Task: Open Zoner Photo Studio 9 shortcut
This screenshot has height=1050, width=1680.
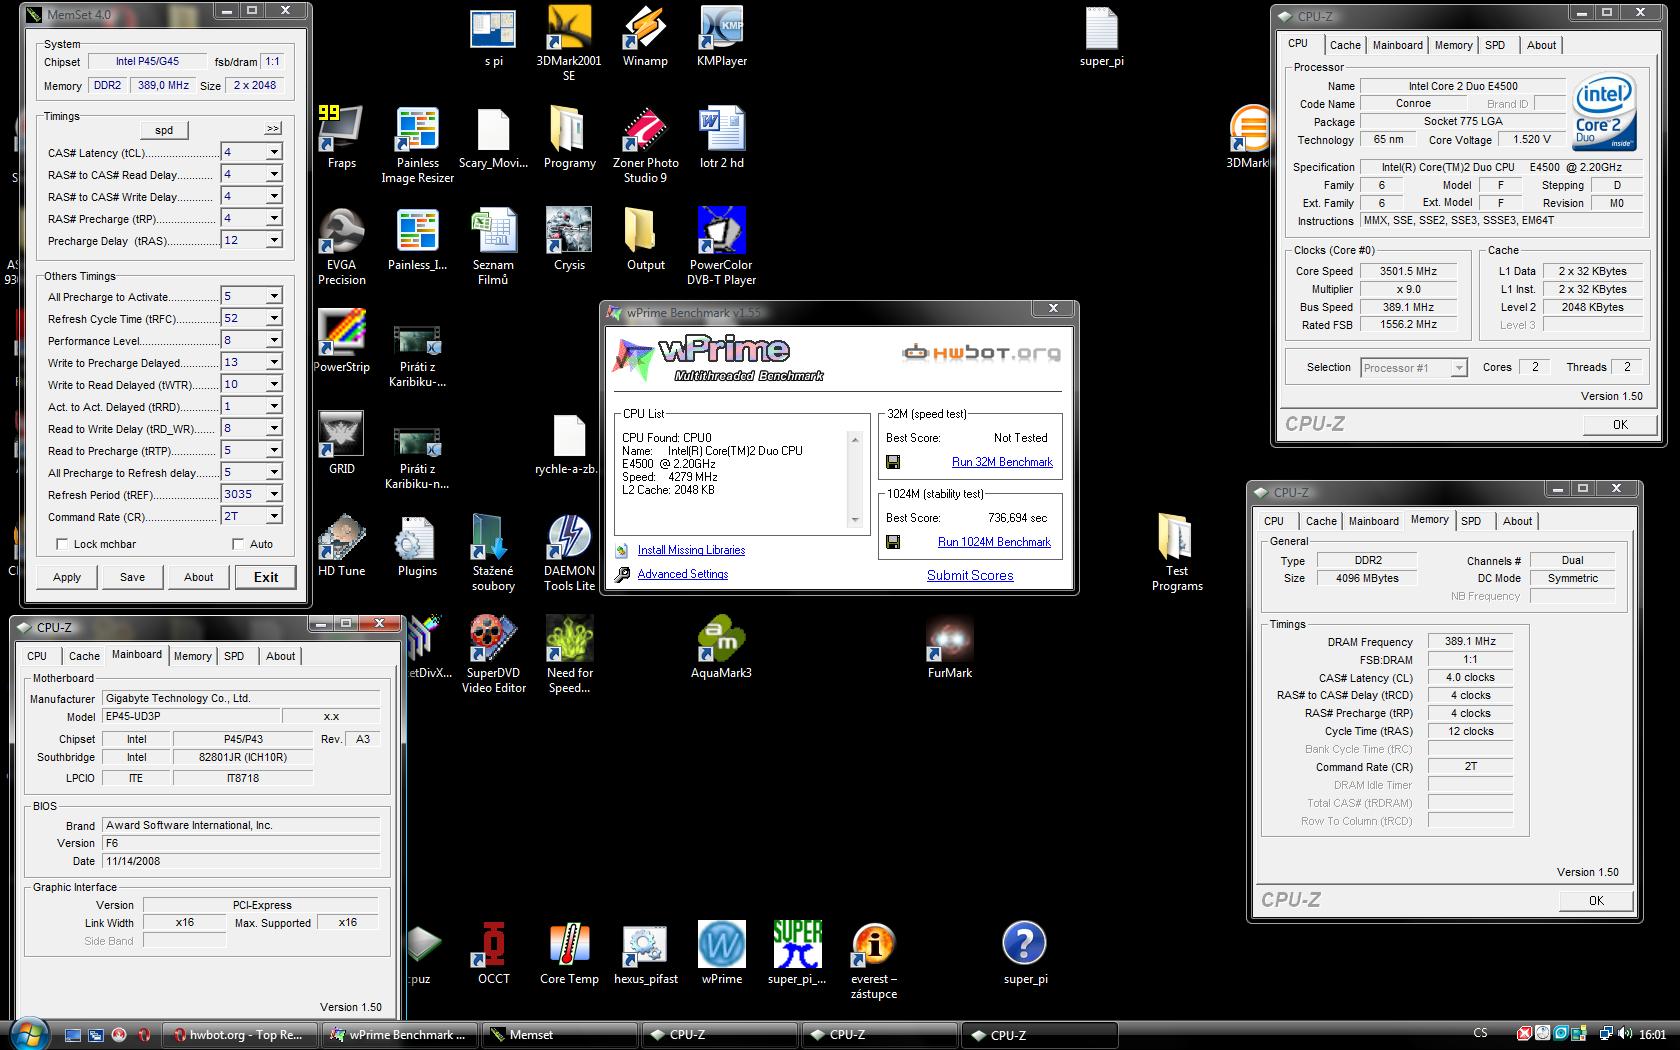Action: click(645, 146)
